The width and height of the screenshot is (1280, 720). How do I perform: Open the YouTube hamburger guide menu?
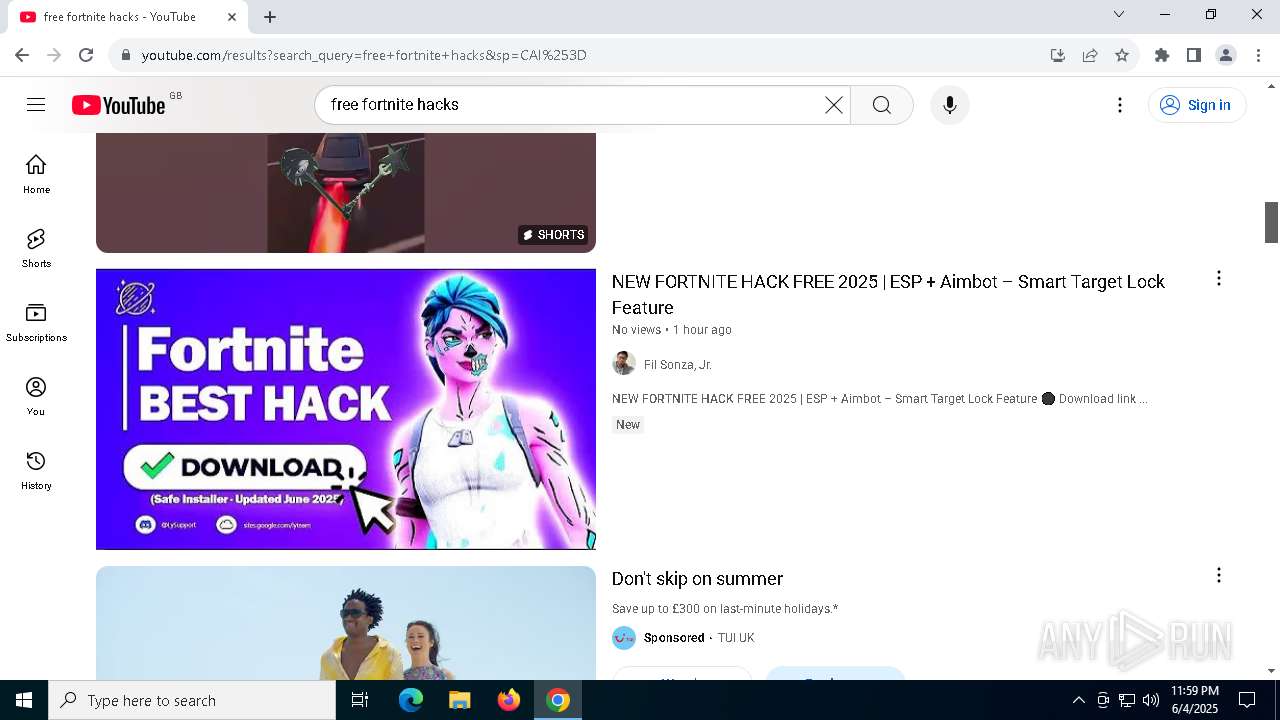[x=36, y=105]
